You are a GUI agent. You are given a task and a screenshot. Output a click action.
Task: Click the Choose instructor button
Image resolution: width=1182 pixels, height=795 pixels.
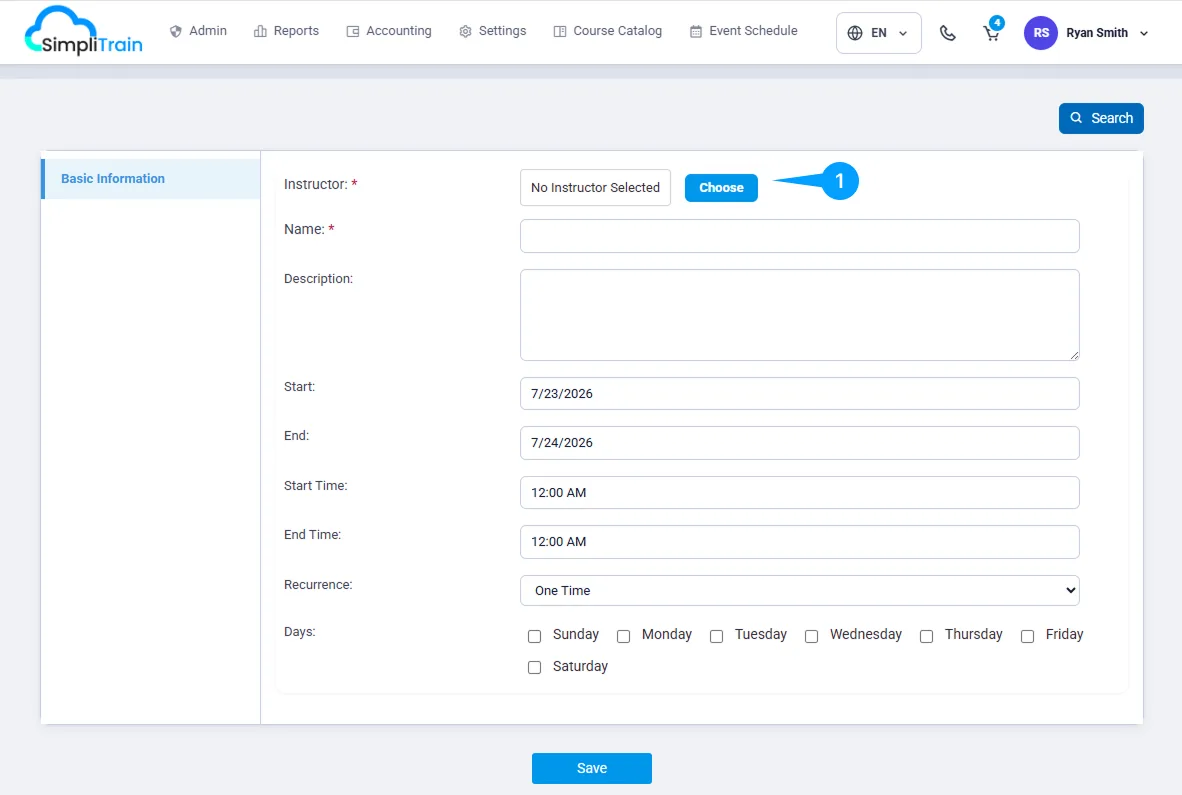[x=721, y=188]
